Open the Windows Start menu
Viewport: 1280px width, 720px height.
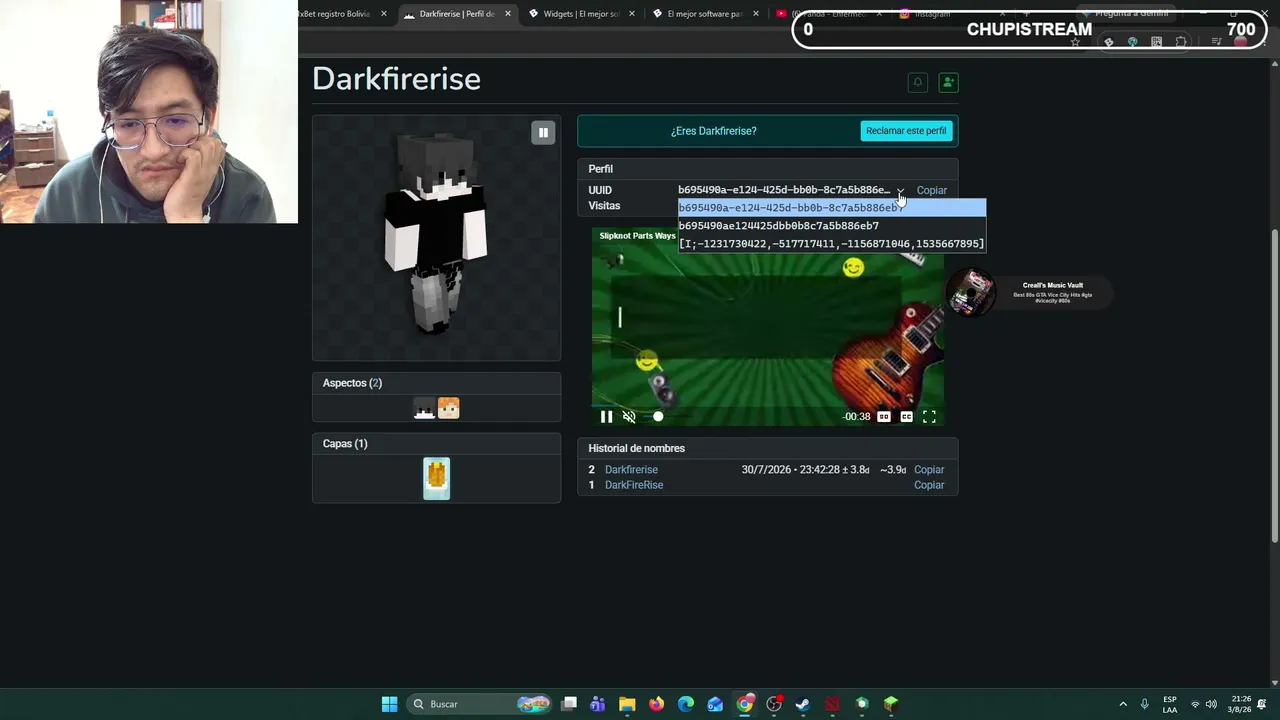coord(389,704)
